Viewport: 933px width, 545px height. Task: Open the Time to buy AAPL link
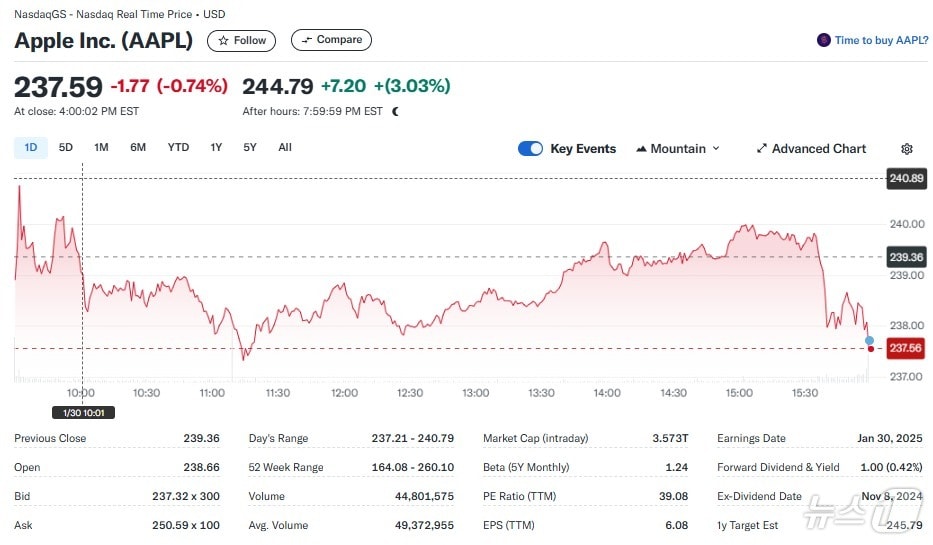click(x=881, y=40)
